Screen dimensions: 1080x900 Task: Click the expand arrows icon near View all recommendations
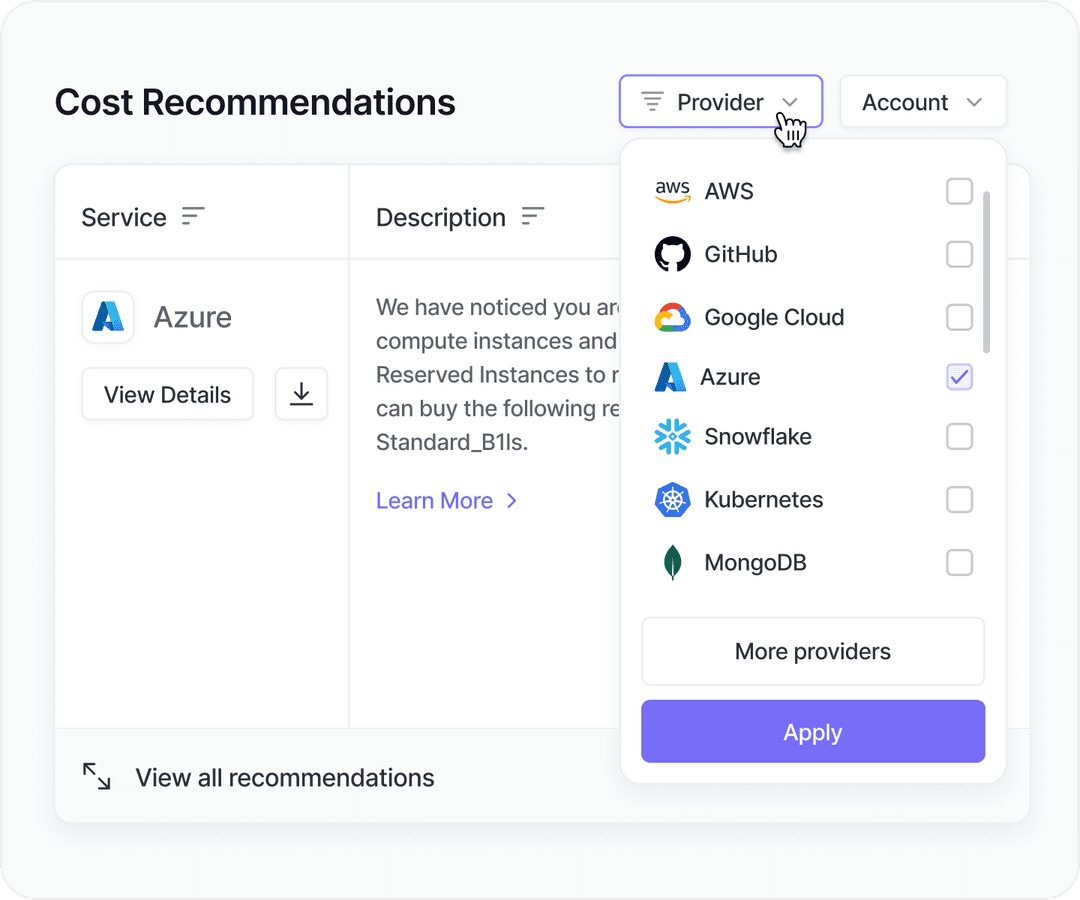pos(97,777)
